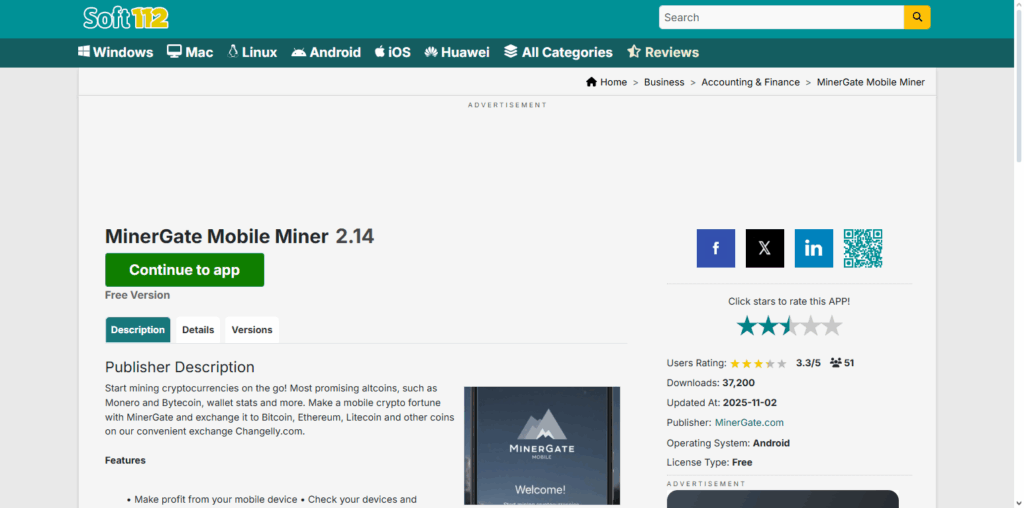Go to Home in the breadcrumb

(x=613, y=82)
